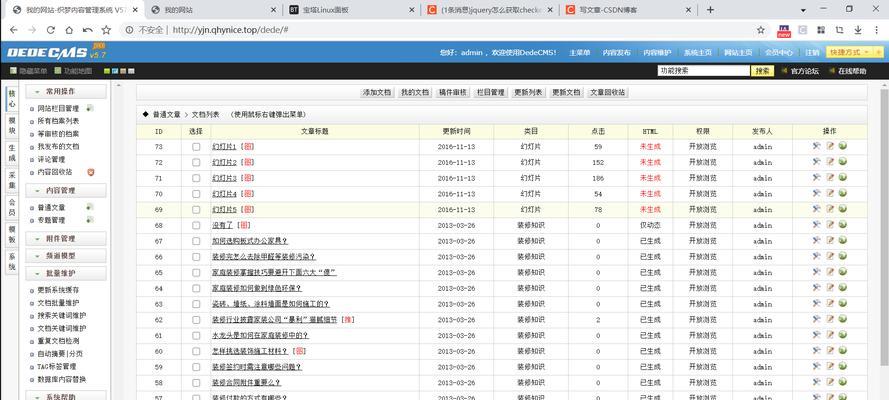Viewport: 889px width, 400px height.
Task: Check the box for article ID 69
Action: tap(196, 210)
